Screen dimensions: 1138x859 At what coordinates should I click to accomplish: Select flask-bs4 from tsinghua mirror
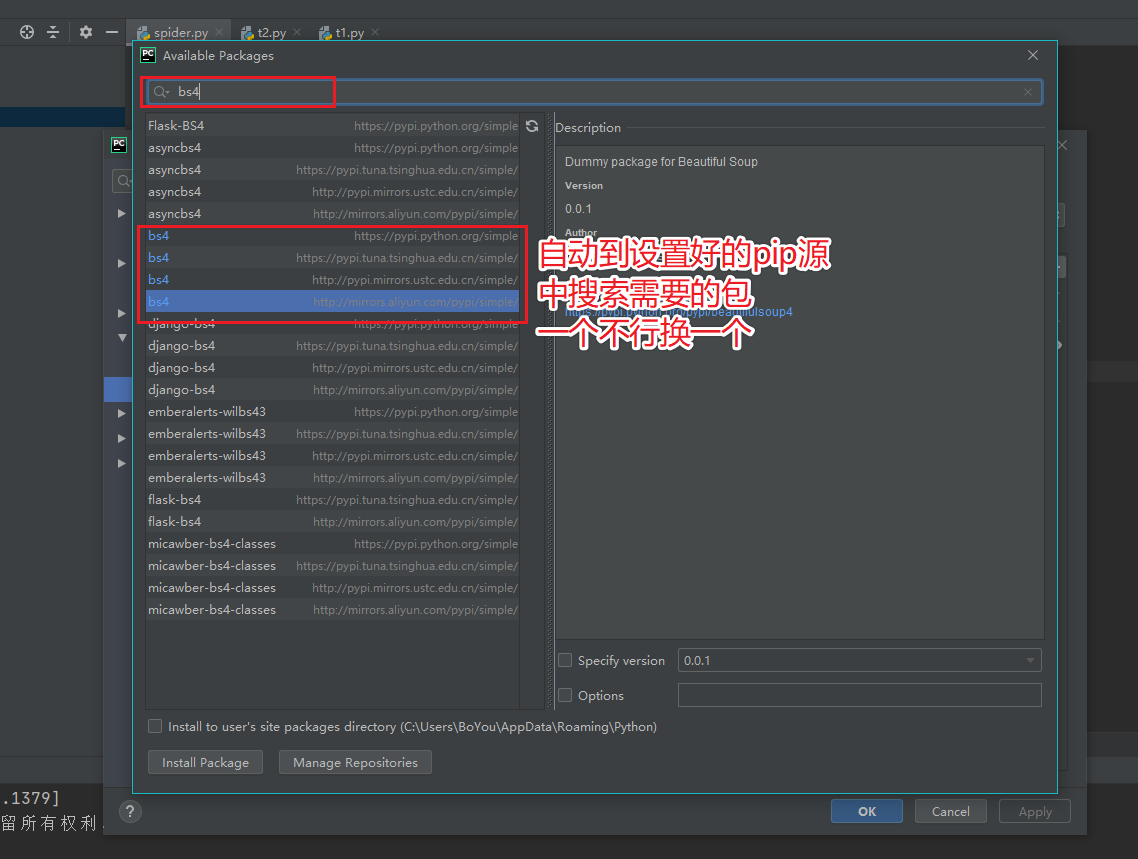coord(332,499)
